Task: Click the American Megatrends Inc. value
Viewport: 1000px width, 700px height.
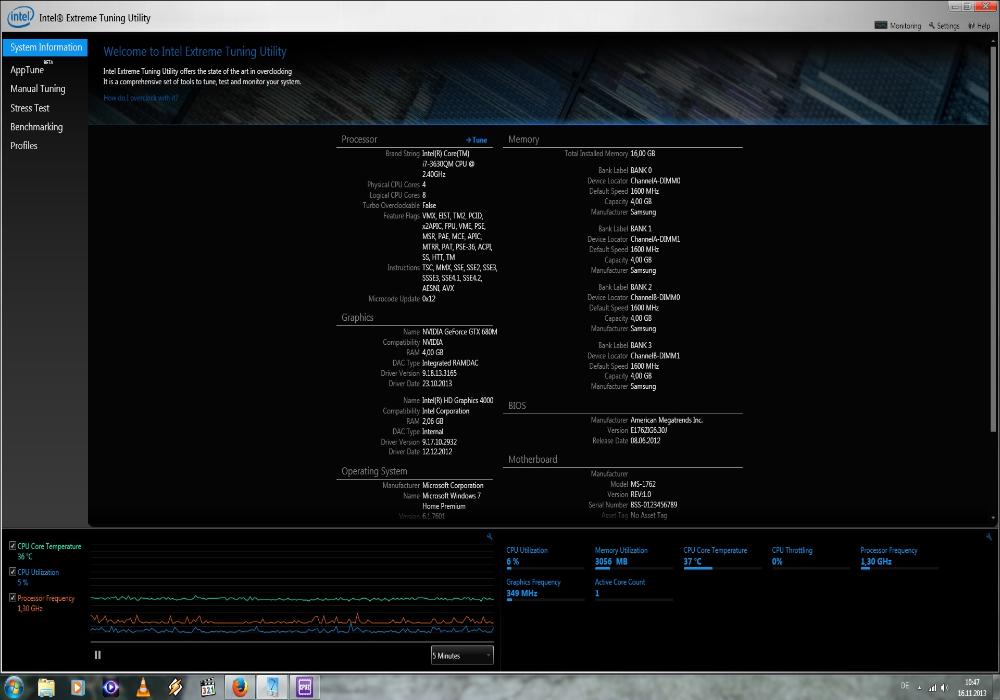Action: (x=666, y=420)
